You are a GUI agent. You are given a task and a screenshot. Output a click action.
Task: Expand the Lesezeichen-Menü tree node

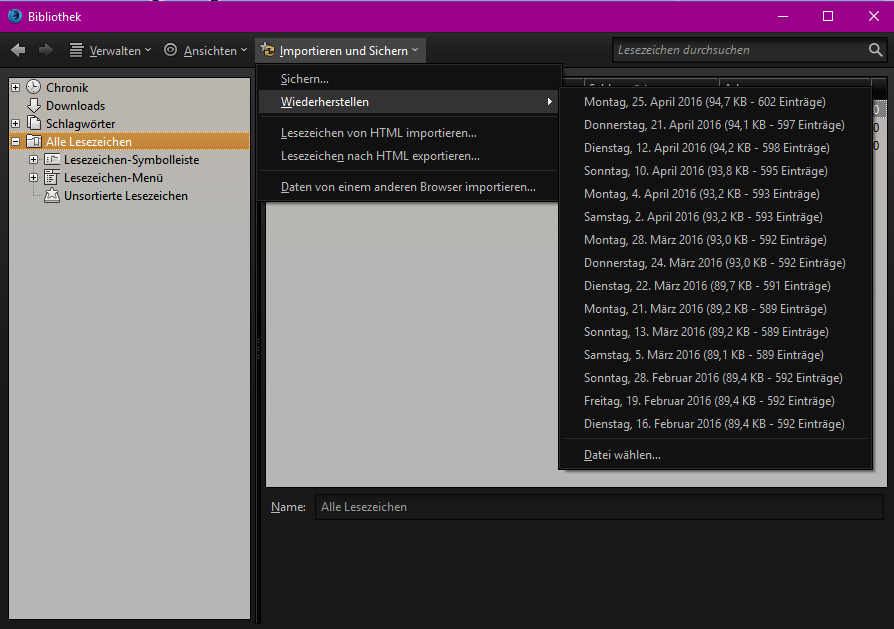point(34,178)
